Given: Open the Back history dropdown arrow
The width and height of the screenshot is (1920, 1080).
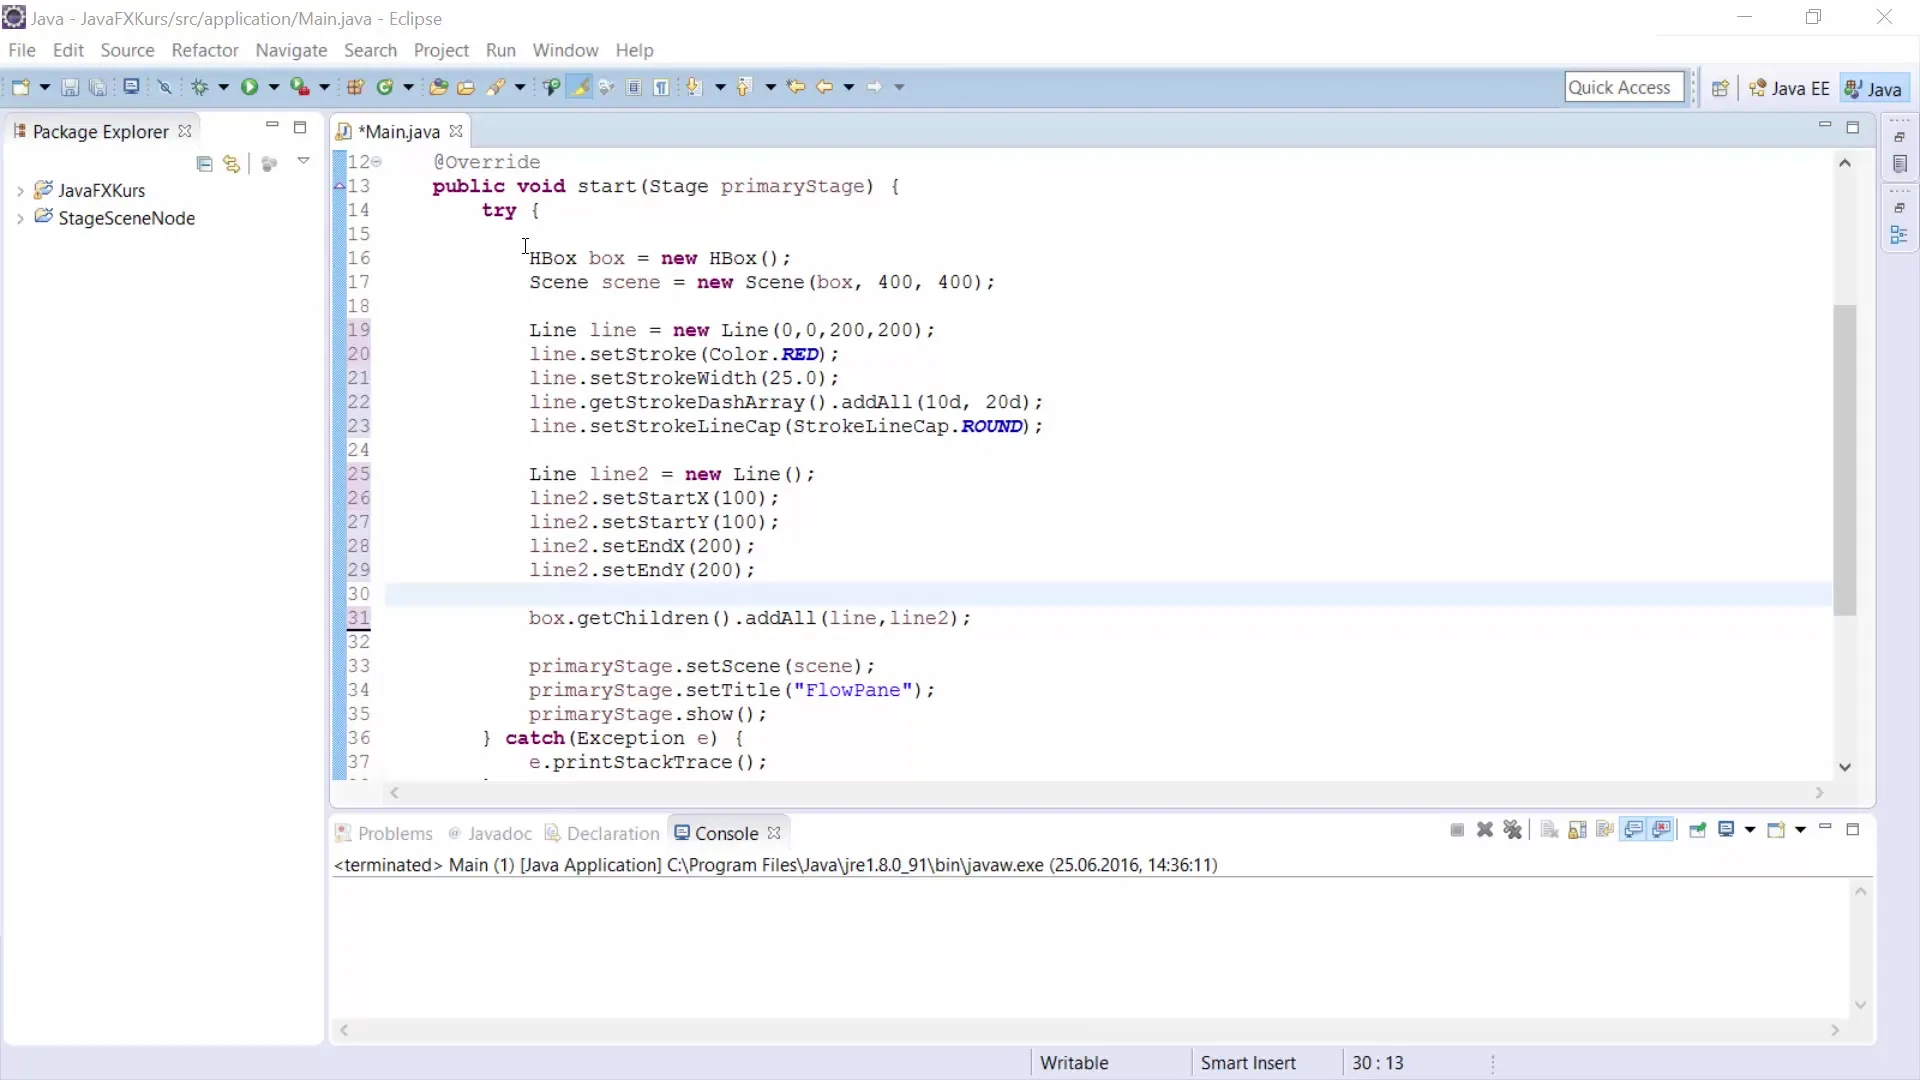Looking at the screenshot, I should (x=849, y=87).
